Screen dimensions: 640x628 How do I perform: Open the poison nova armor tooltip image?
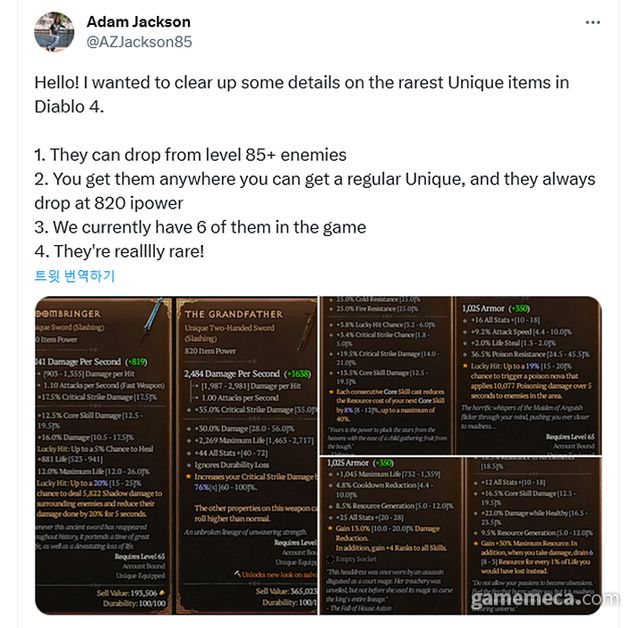(528, 375)
